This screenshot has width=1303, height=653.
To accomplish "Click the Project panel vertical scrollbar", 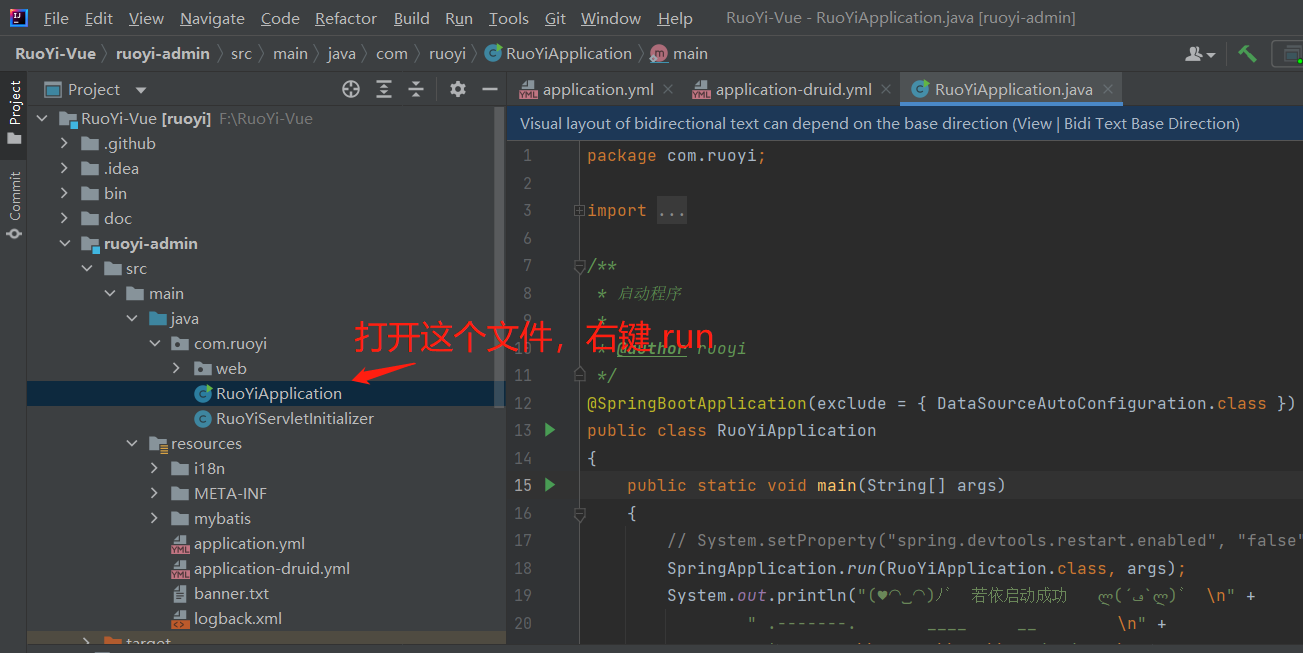I will (500, 257).
